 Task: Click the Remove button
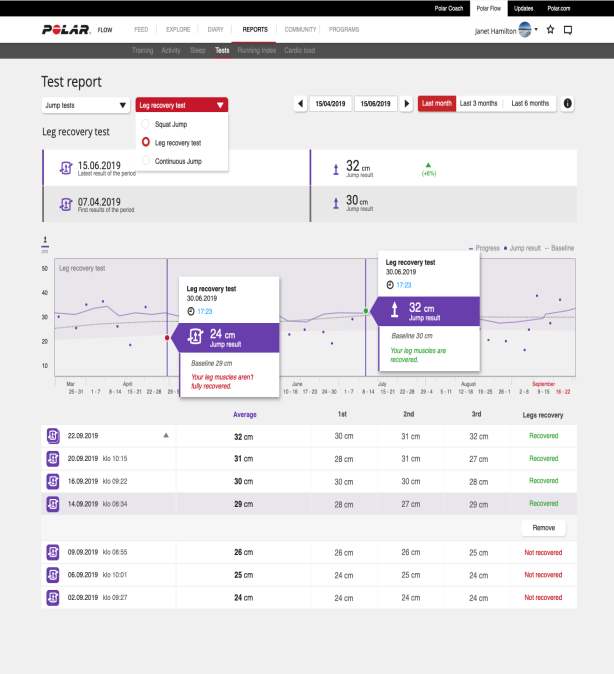[543, 528]
